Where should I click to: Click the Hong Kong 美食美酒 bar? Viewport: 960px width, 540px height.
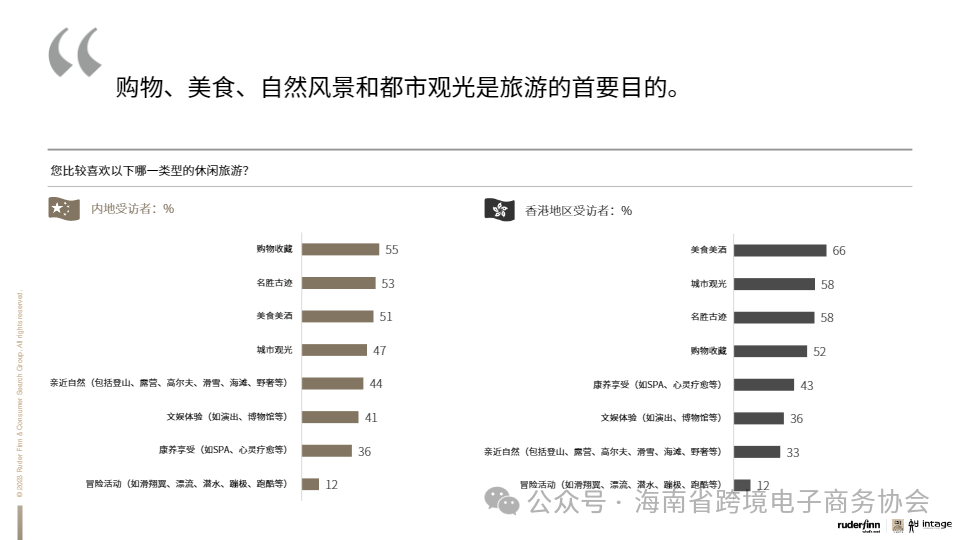tap(780, 250)
